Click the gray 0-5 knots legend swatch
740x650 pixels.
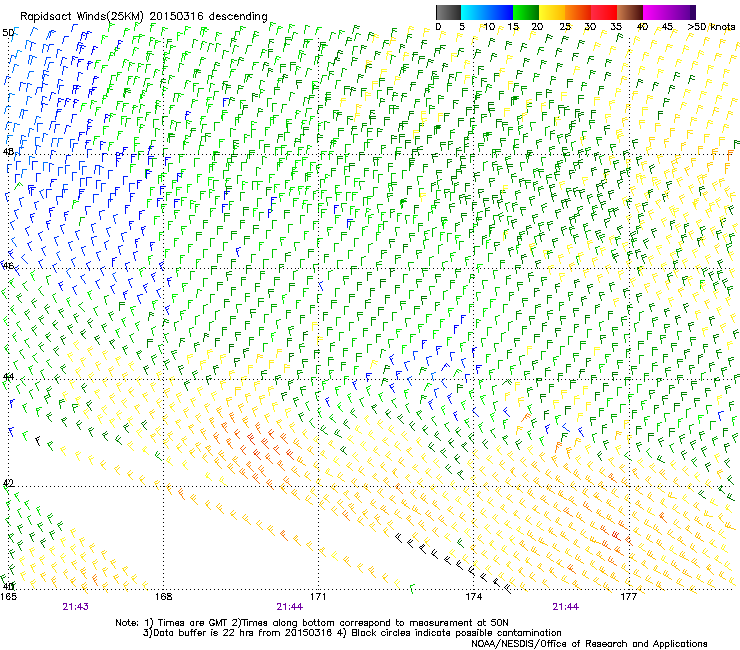448,12
